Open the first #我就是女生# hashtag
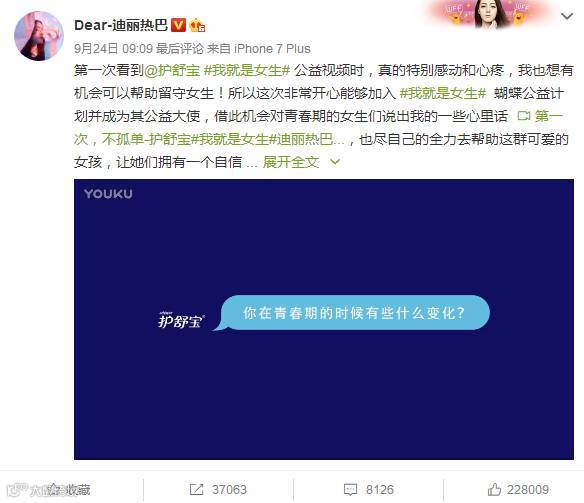This screenshot has width=584, height=503. [x=247, y=70]
